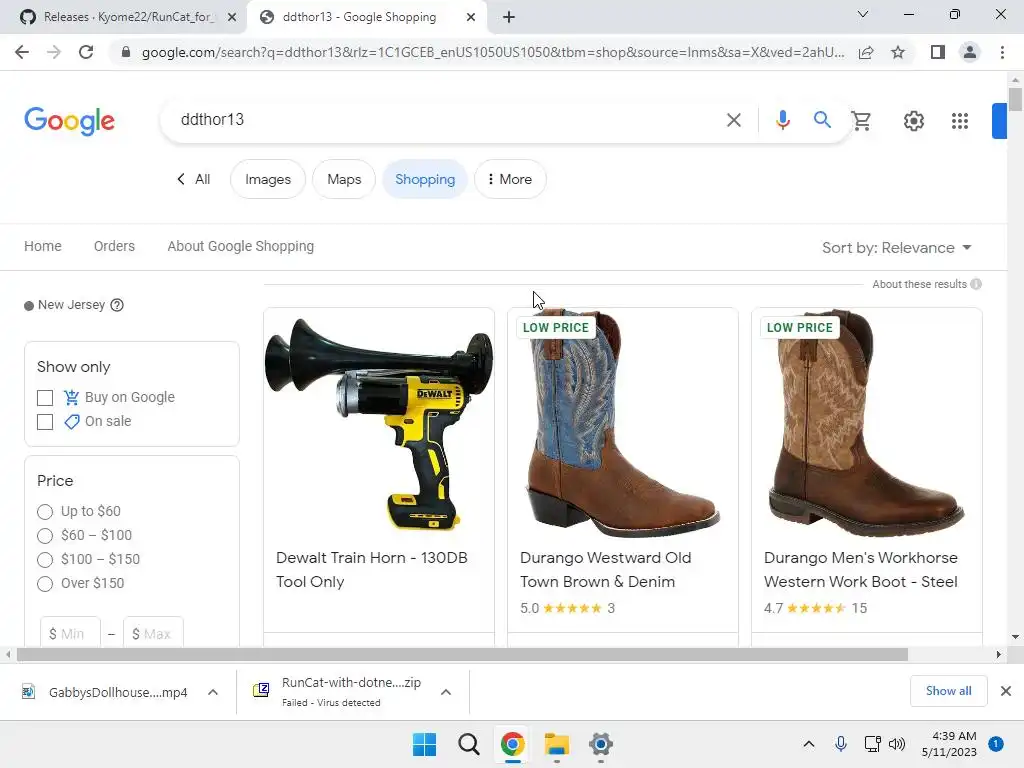
Task: Select Over $150 price range
Action: [44, 584]
